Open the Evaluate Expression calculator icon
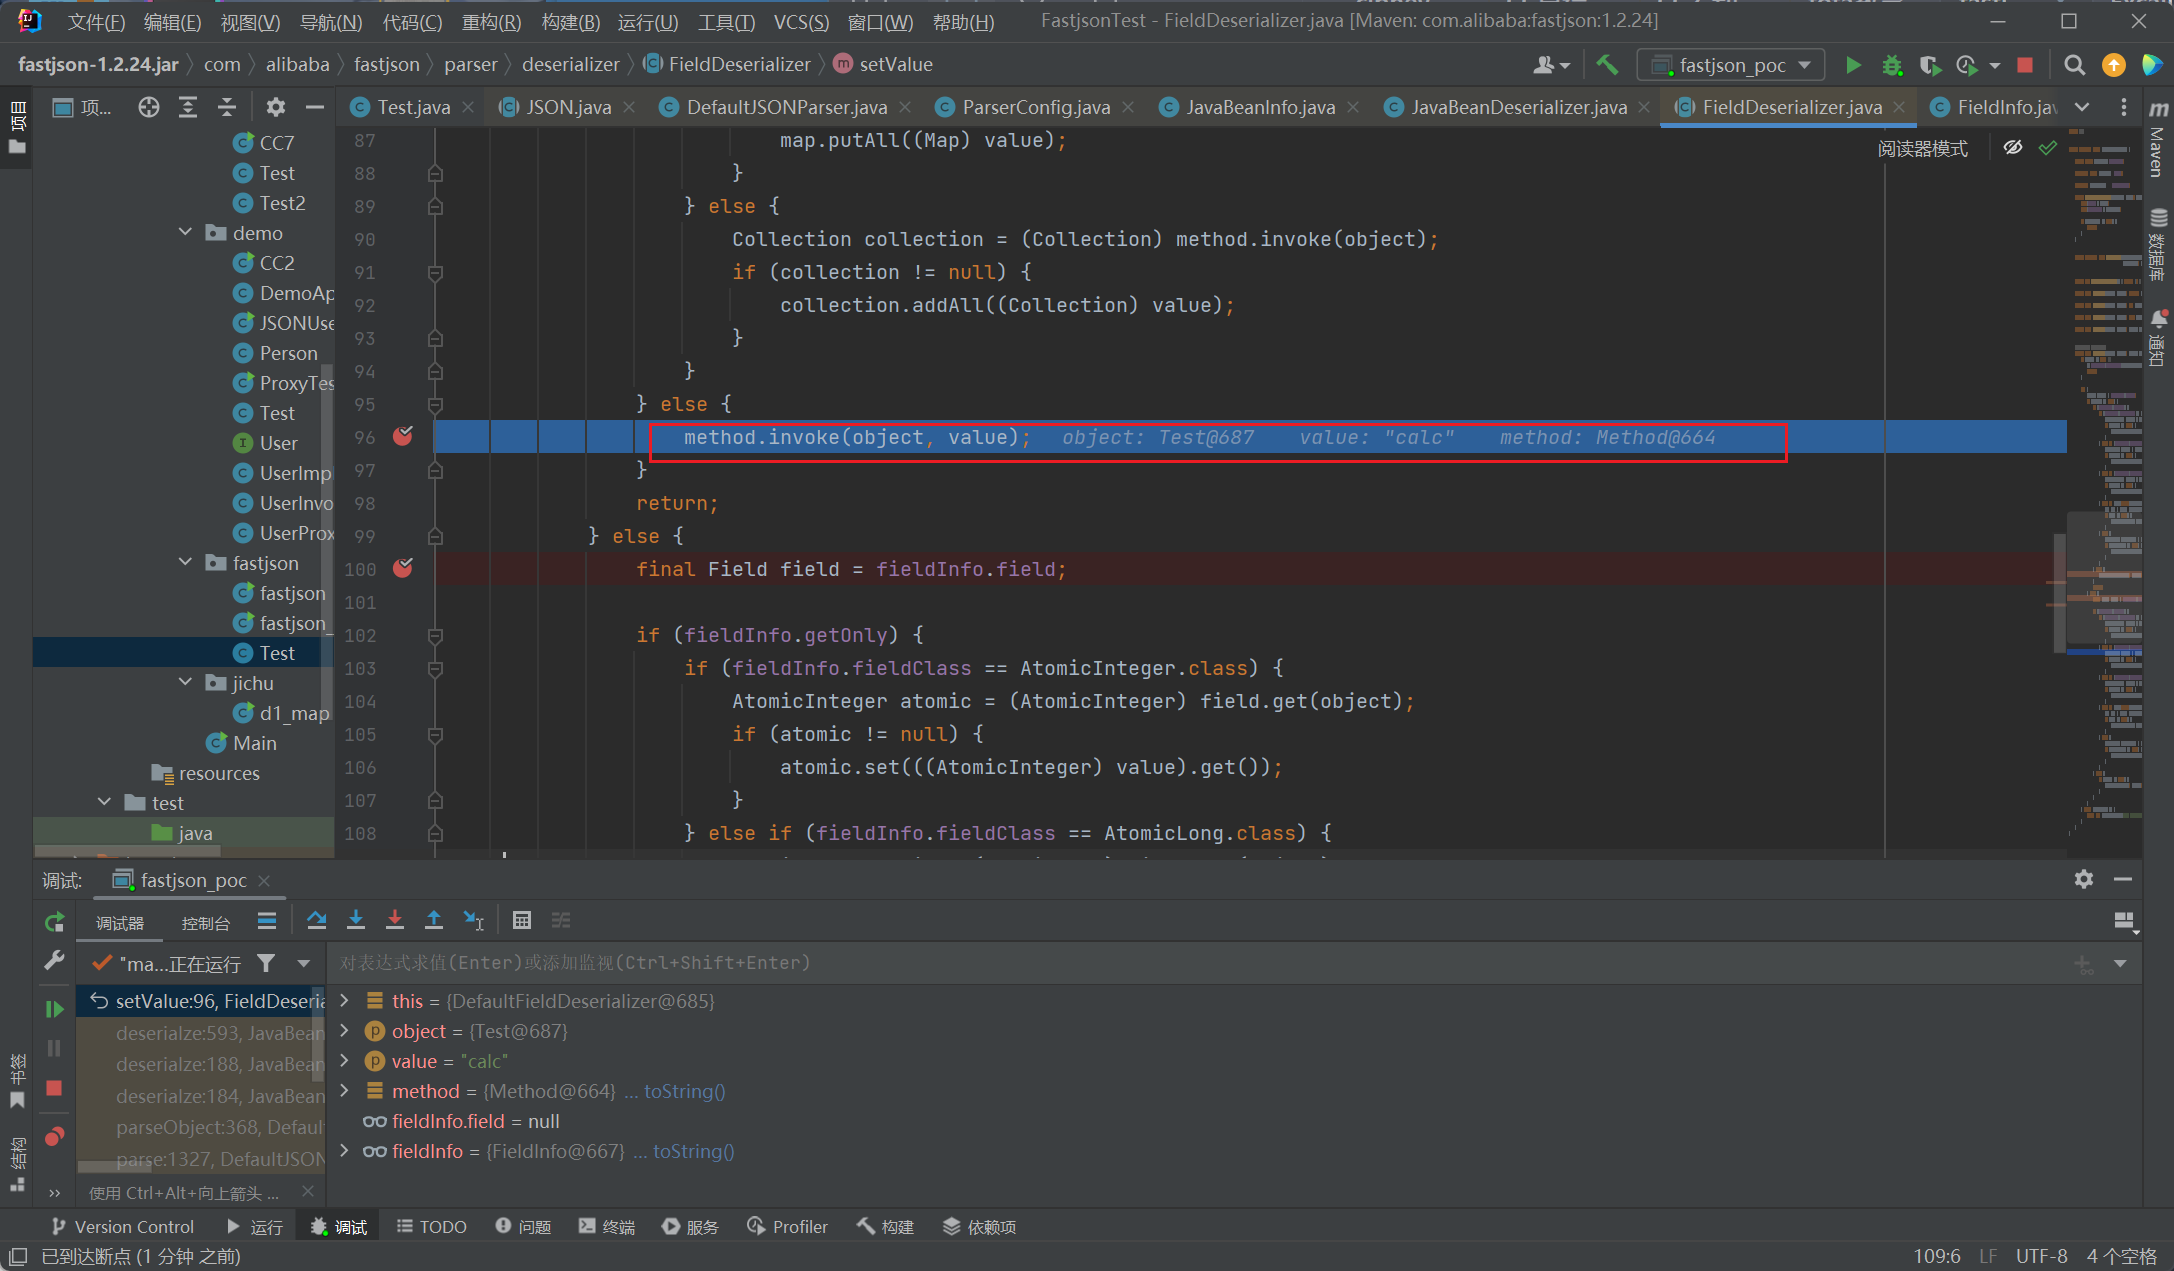 coord(521,920)
